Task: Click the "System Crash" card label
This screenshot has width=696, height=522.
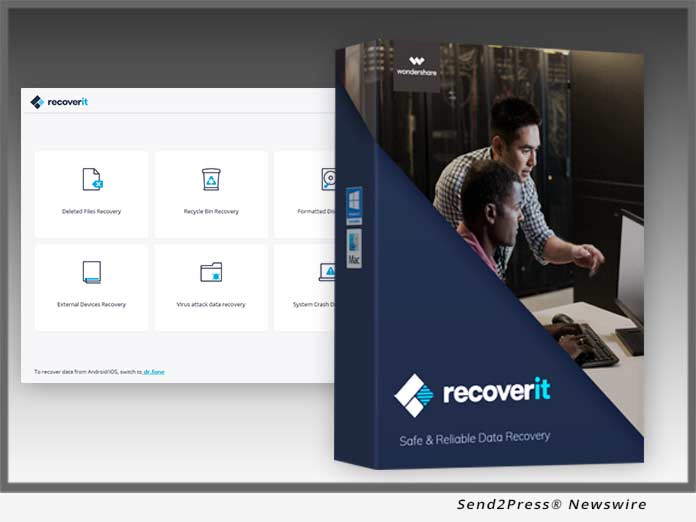Action: coord(314,304)
